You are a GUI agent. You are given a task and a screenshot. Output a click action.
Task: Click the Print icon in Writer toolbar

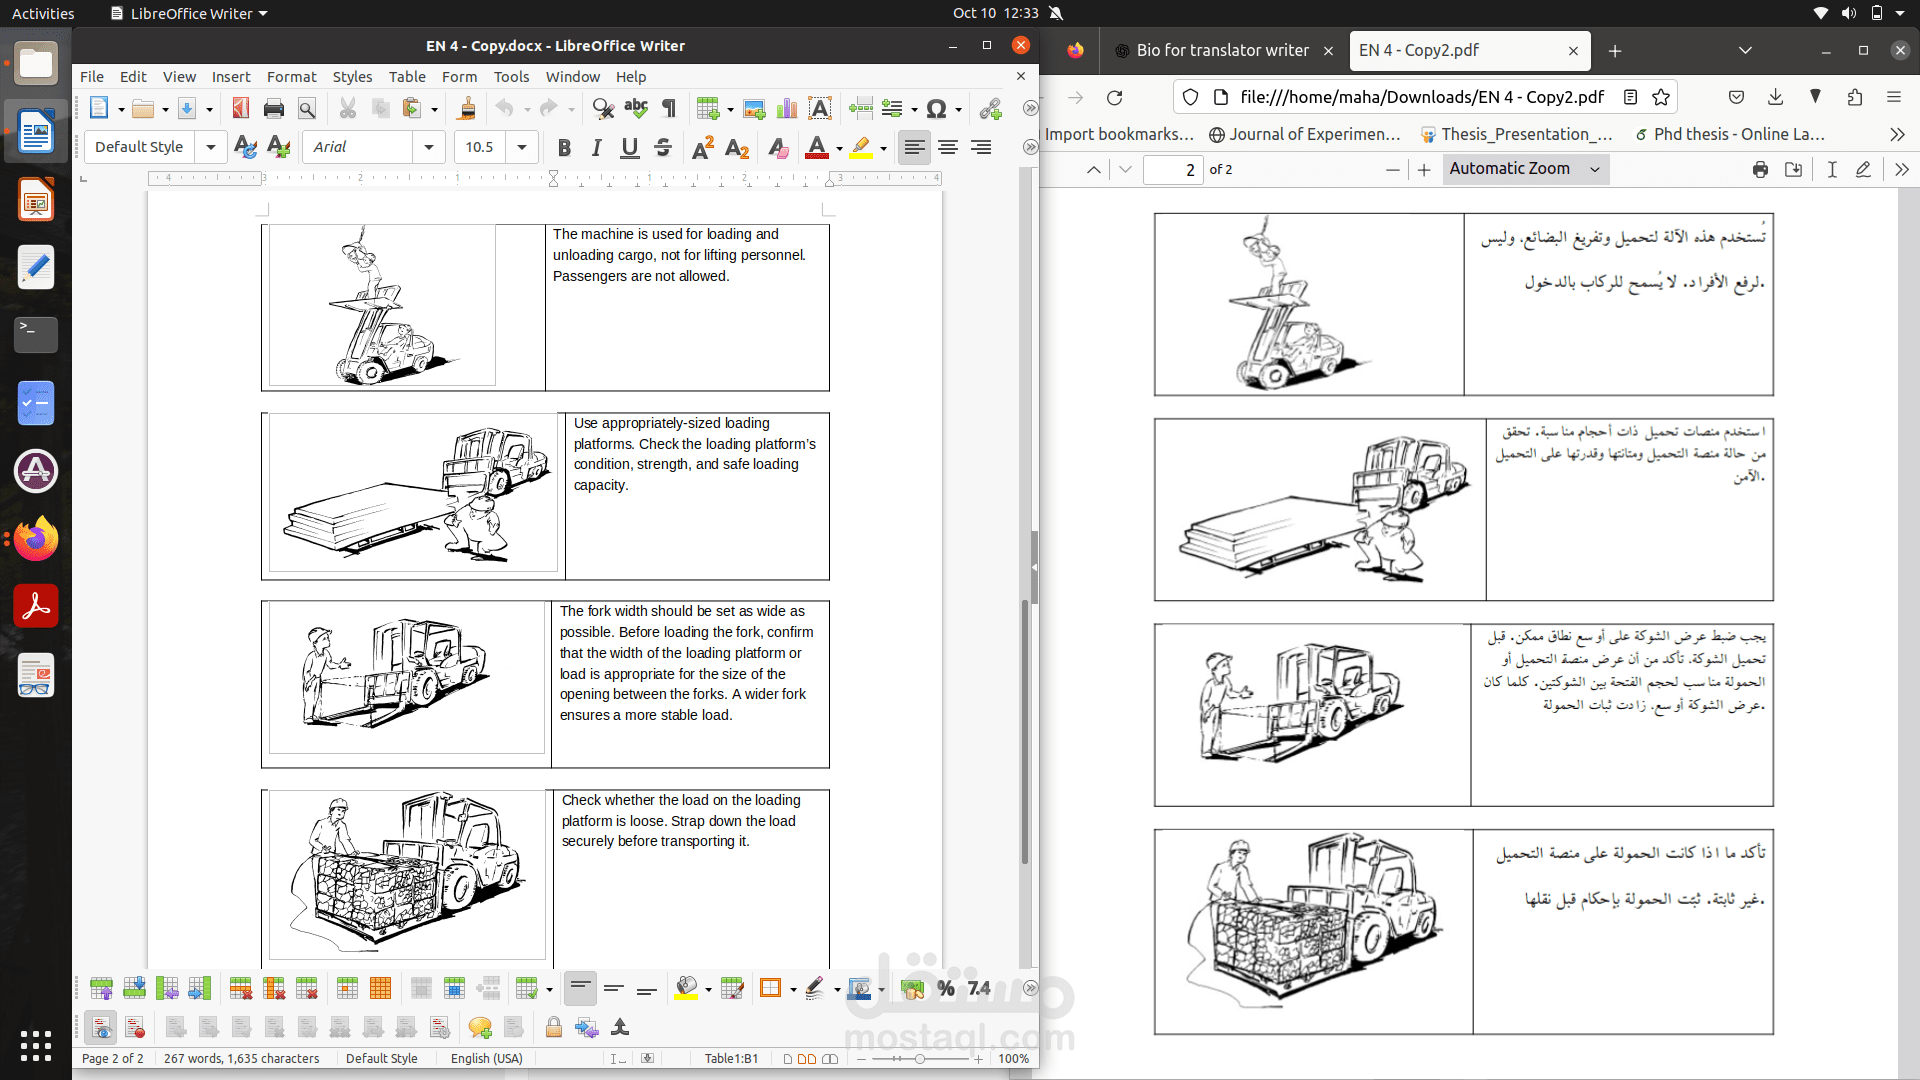tap(274, 109)
